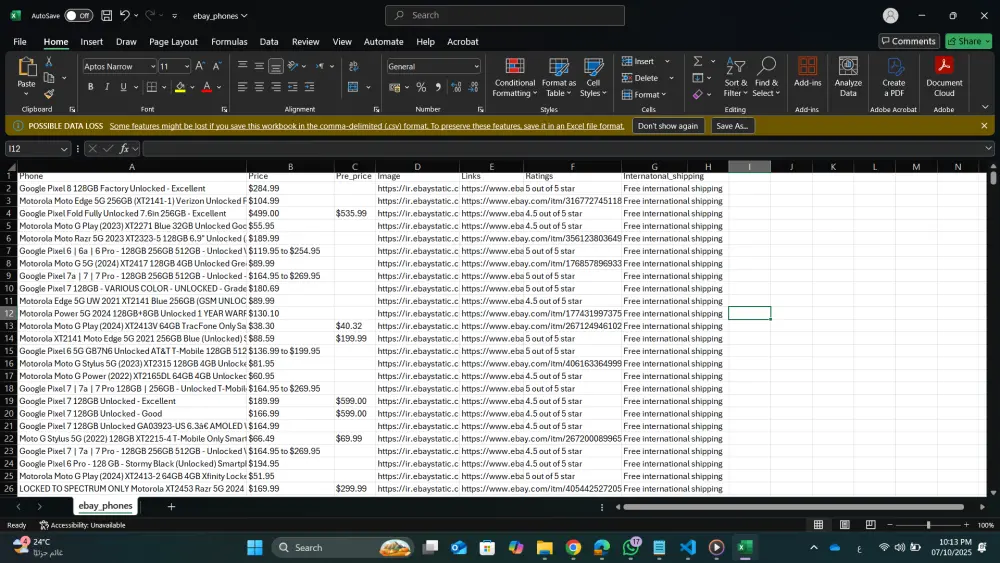Open Find & Select

coord(766,77)
